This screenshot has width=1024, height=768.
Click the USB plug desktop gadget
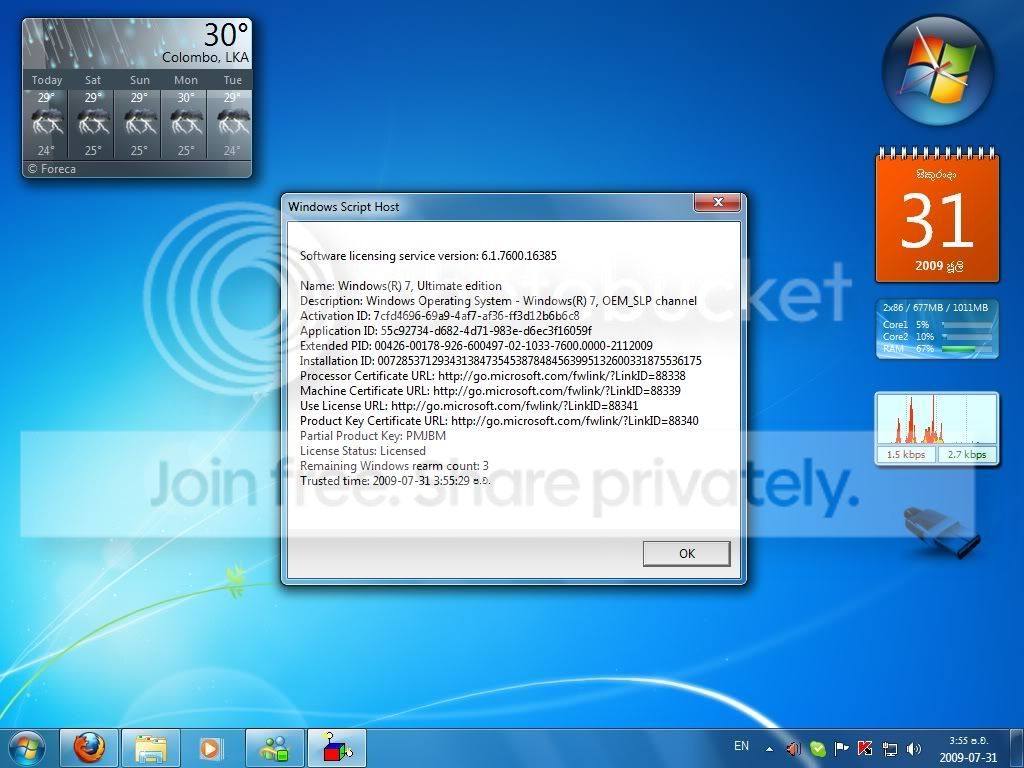point(940,532)
